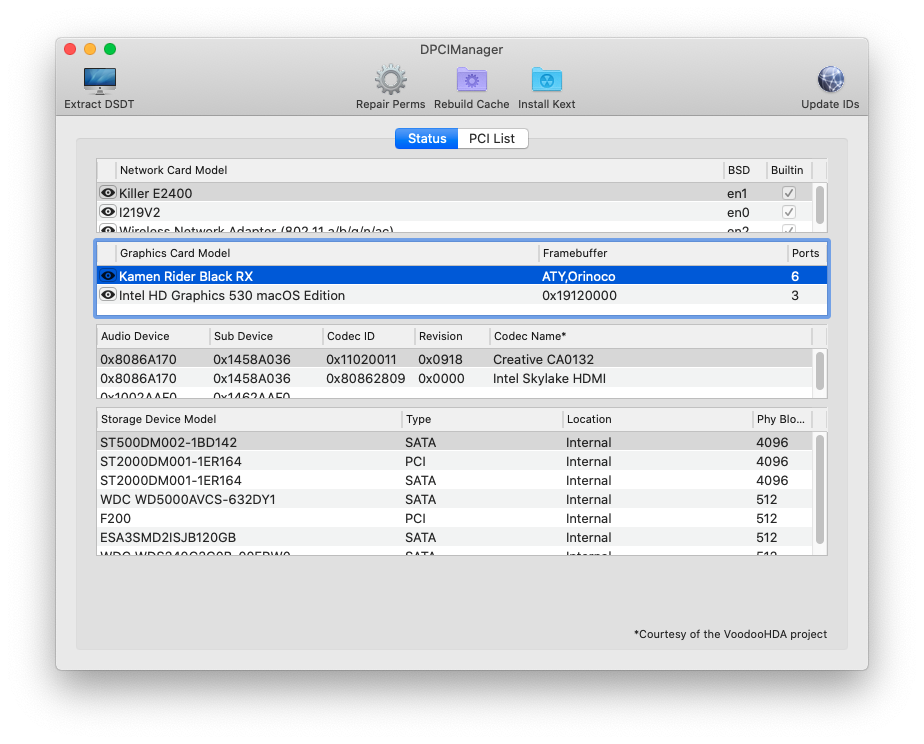924x744 pixels.
Task: Select the Intel Skylake HDMI codec row
Action: tap(455, 378)
